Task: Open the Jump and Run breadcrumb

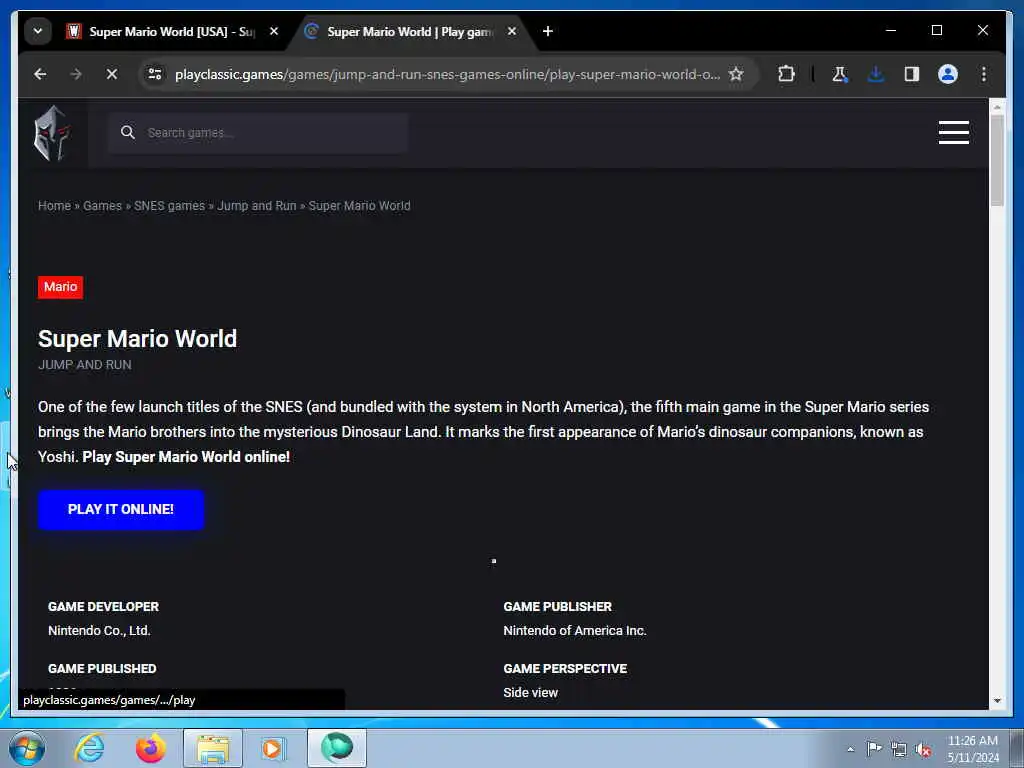Action: click(257, 206)
